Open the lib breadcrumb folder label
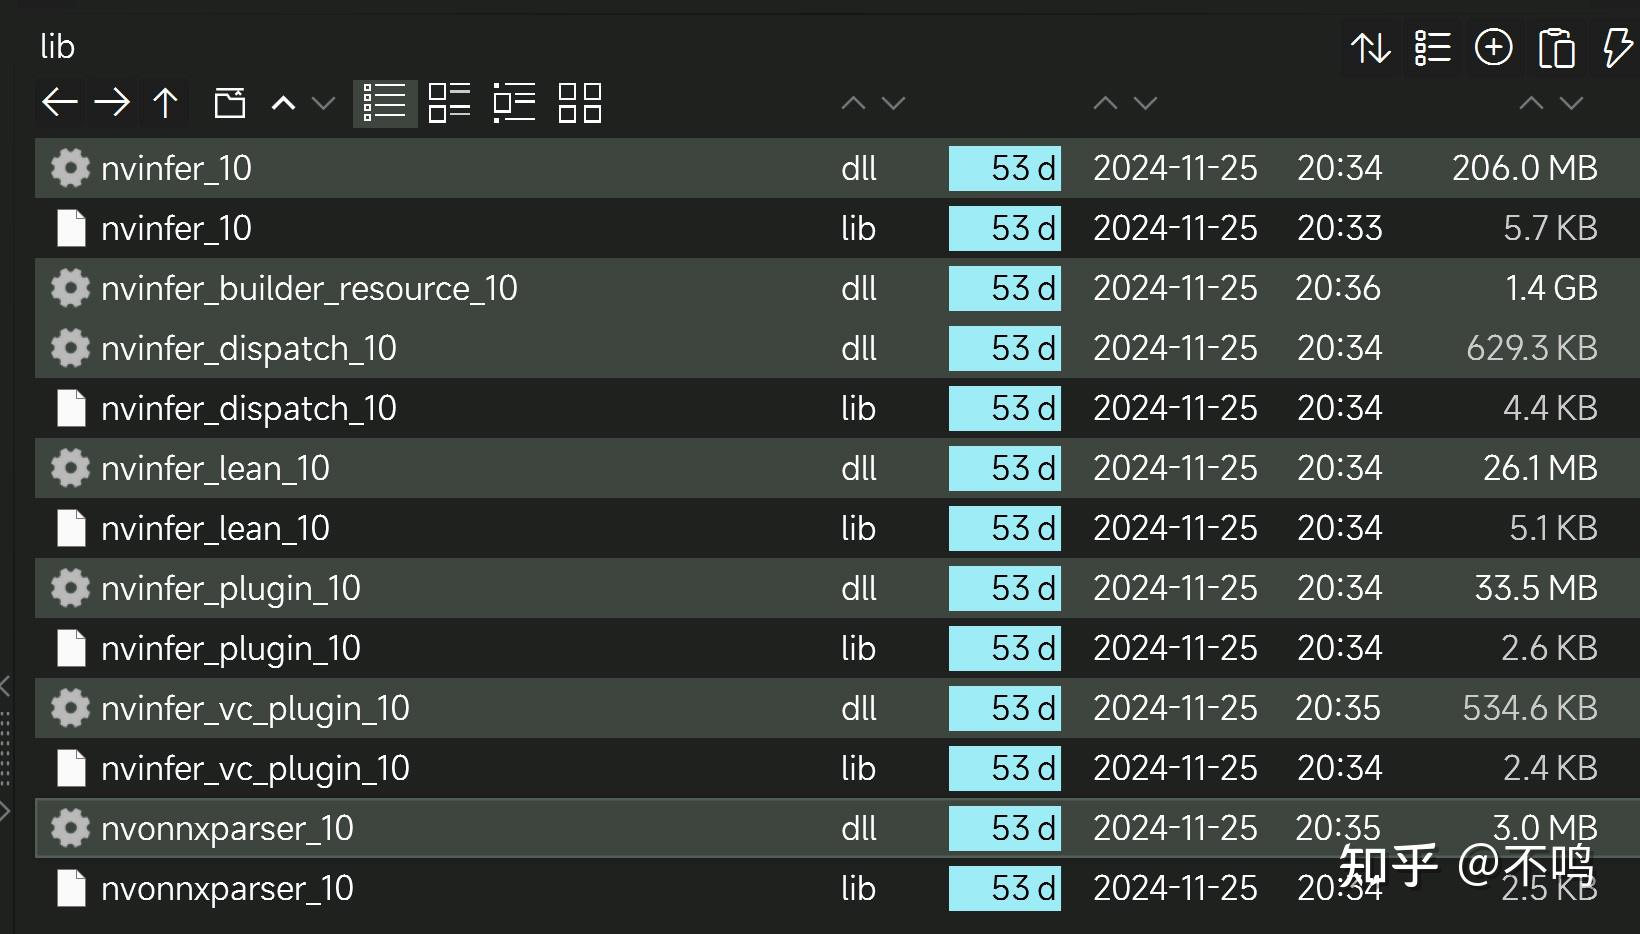This screenshot has width=1640, height=934. [56, 45]
